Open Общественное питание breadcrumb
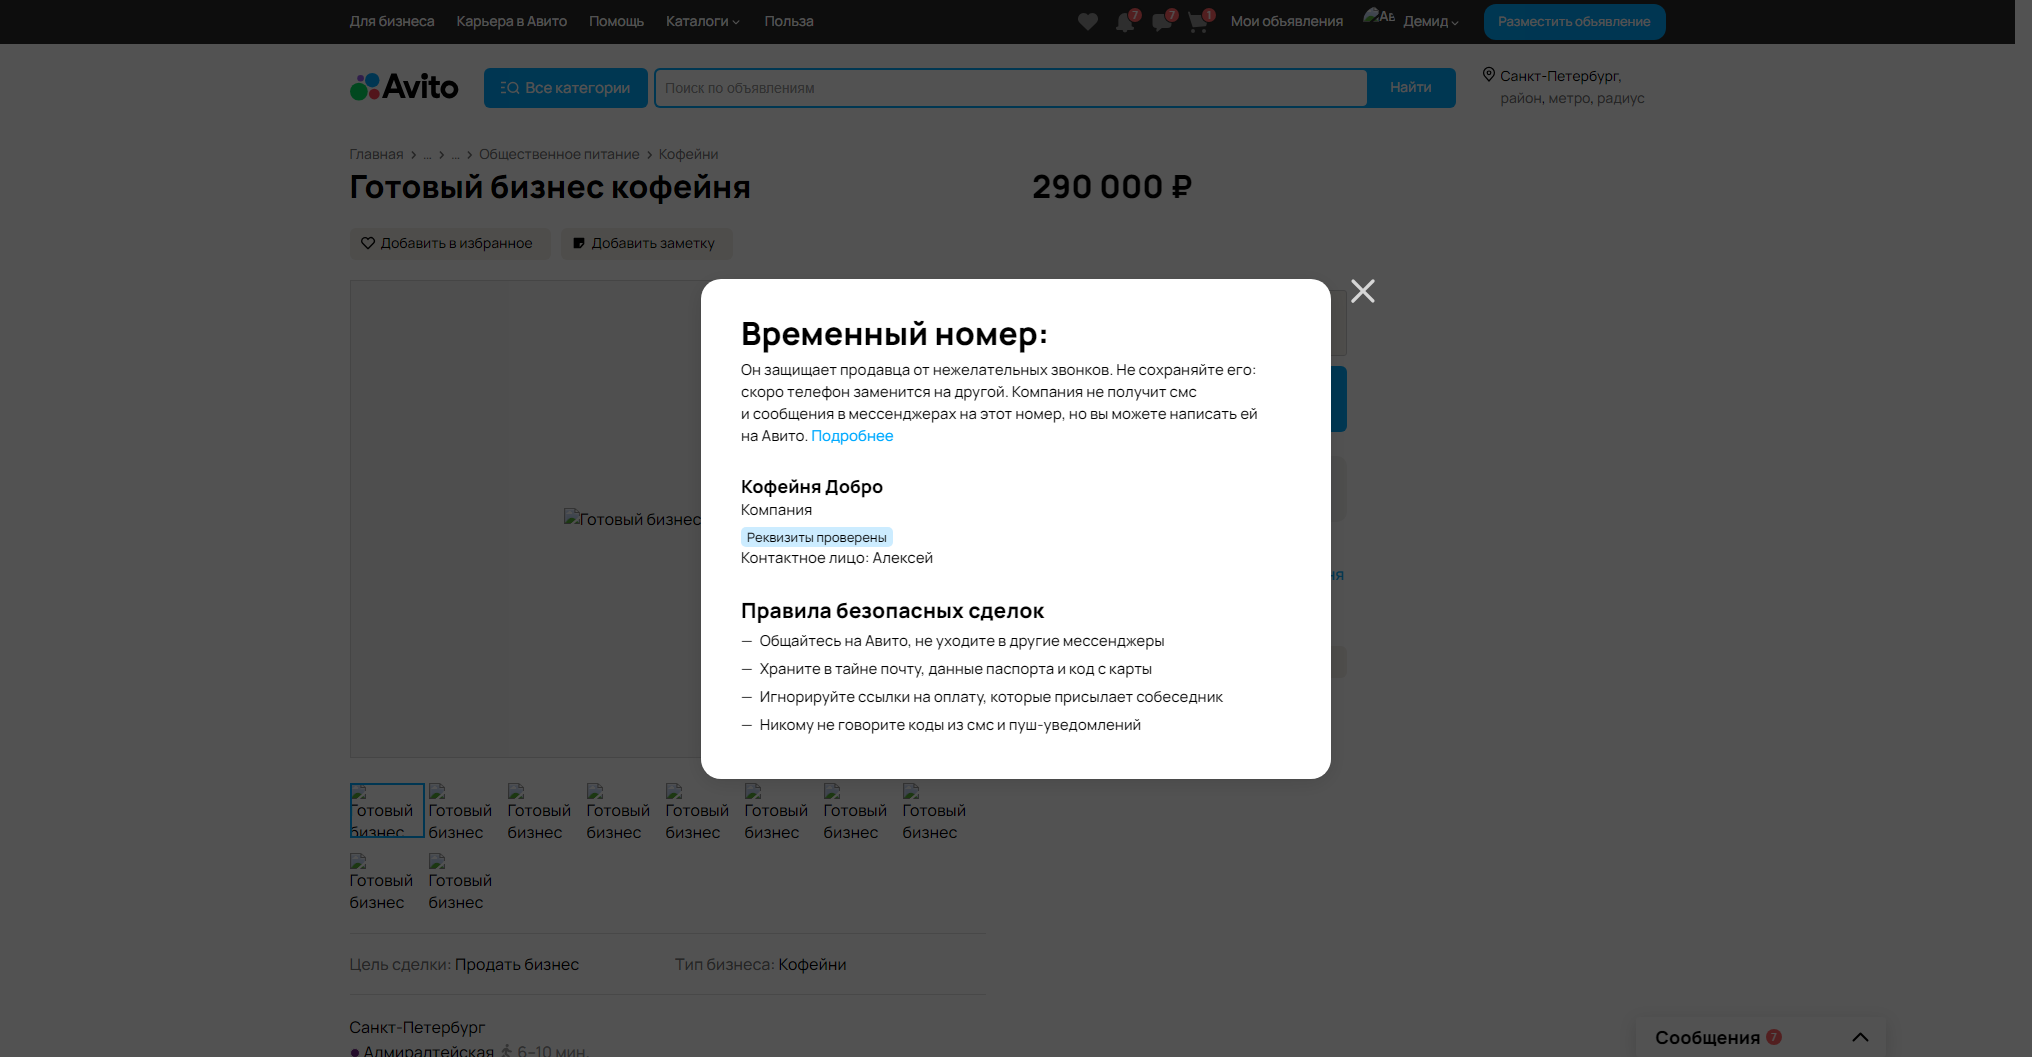The height and width of the screenshot is (1057, 2032). 559,154
